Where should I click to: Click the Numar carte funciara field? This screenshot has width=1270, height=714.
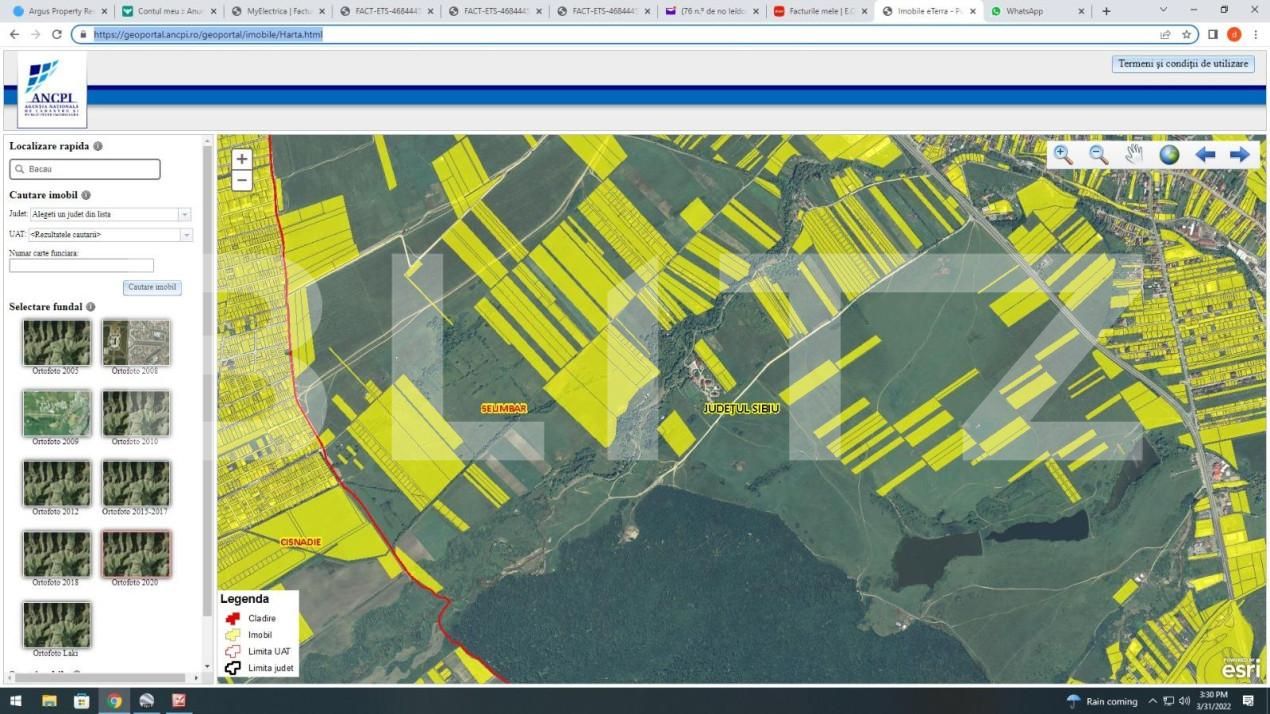pyautogui.click(x=81, y=266)
